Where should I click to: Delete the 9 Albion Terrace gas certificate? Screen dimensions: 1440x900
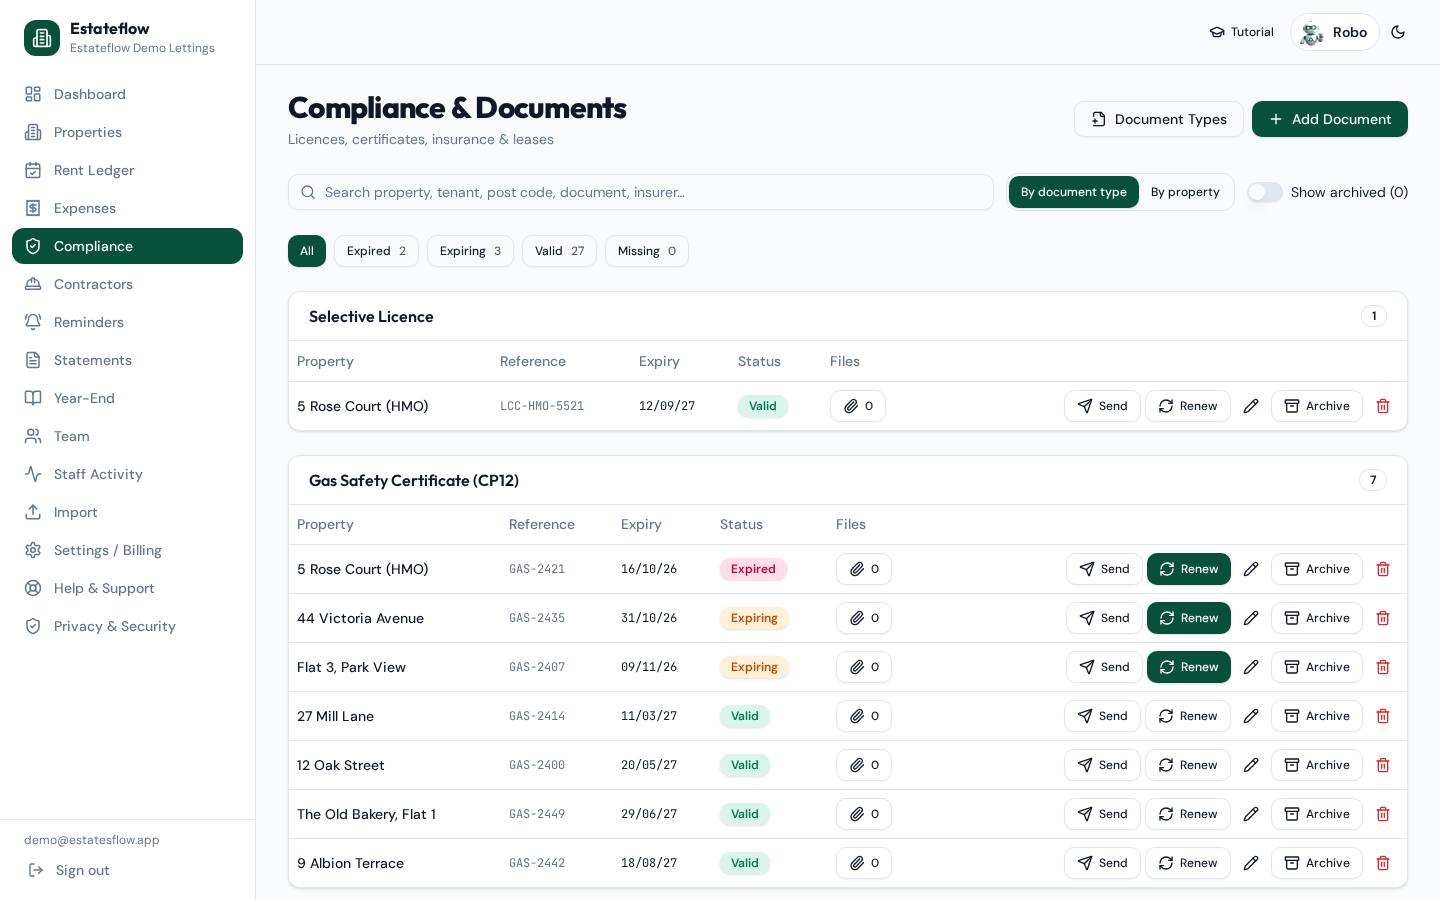click(x=1383, y=863)
